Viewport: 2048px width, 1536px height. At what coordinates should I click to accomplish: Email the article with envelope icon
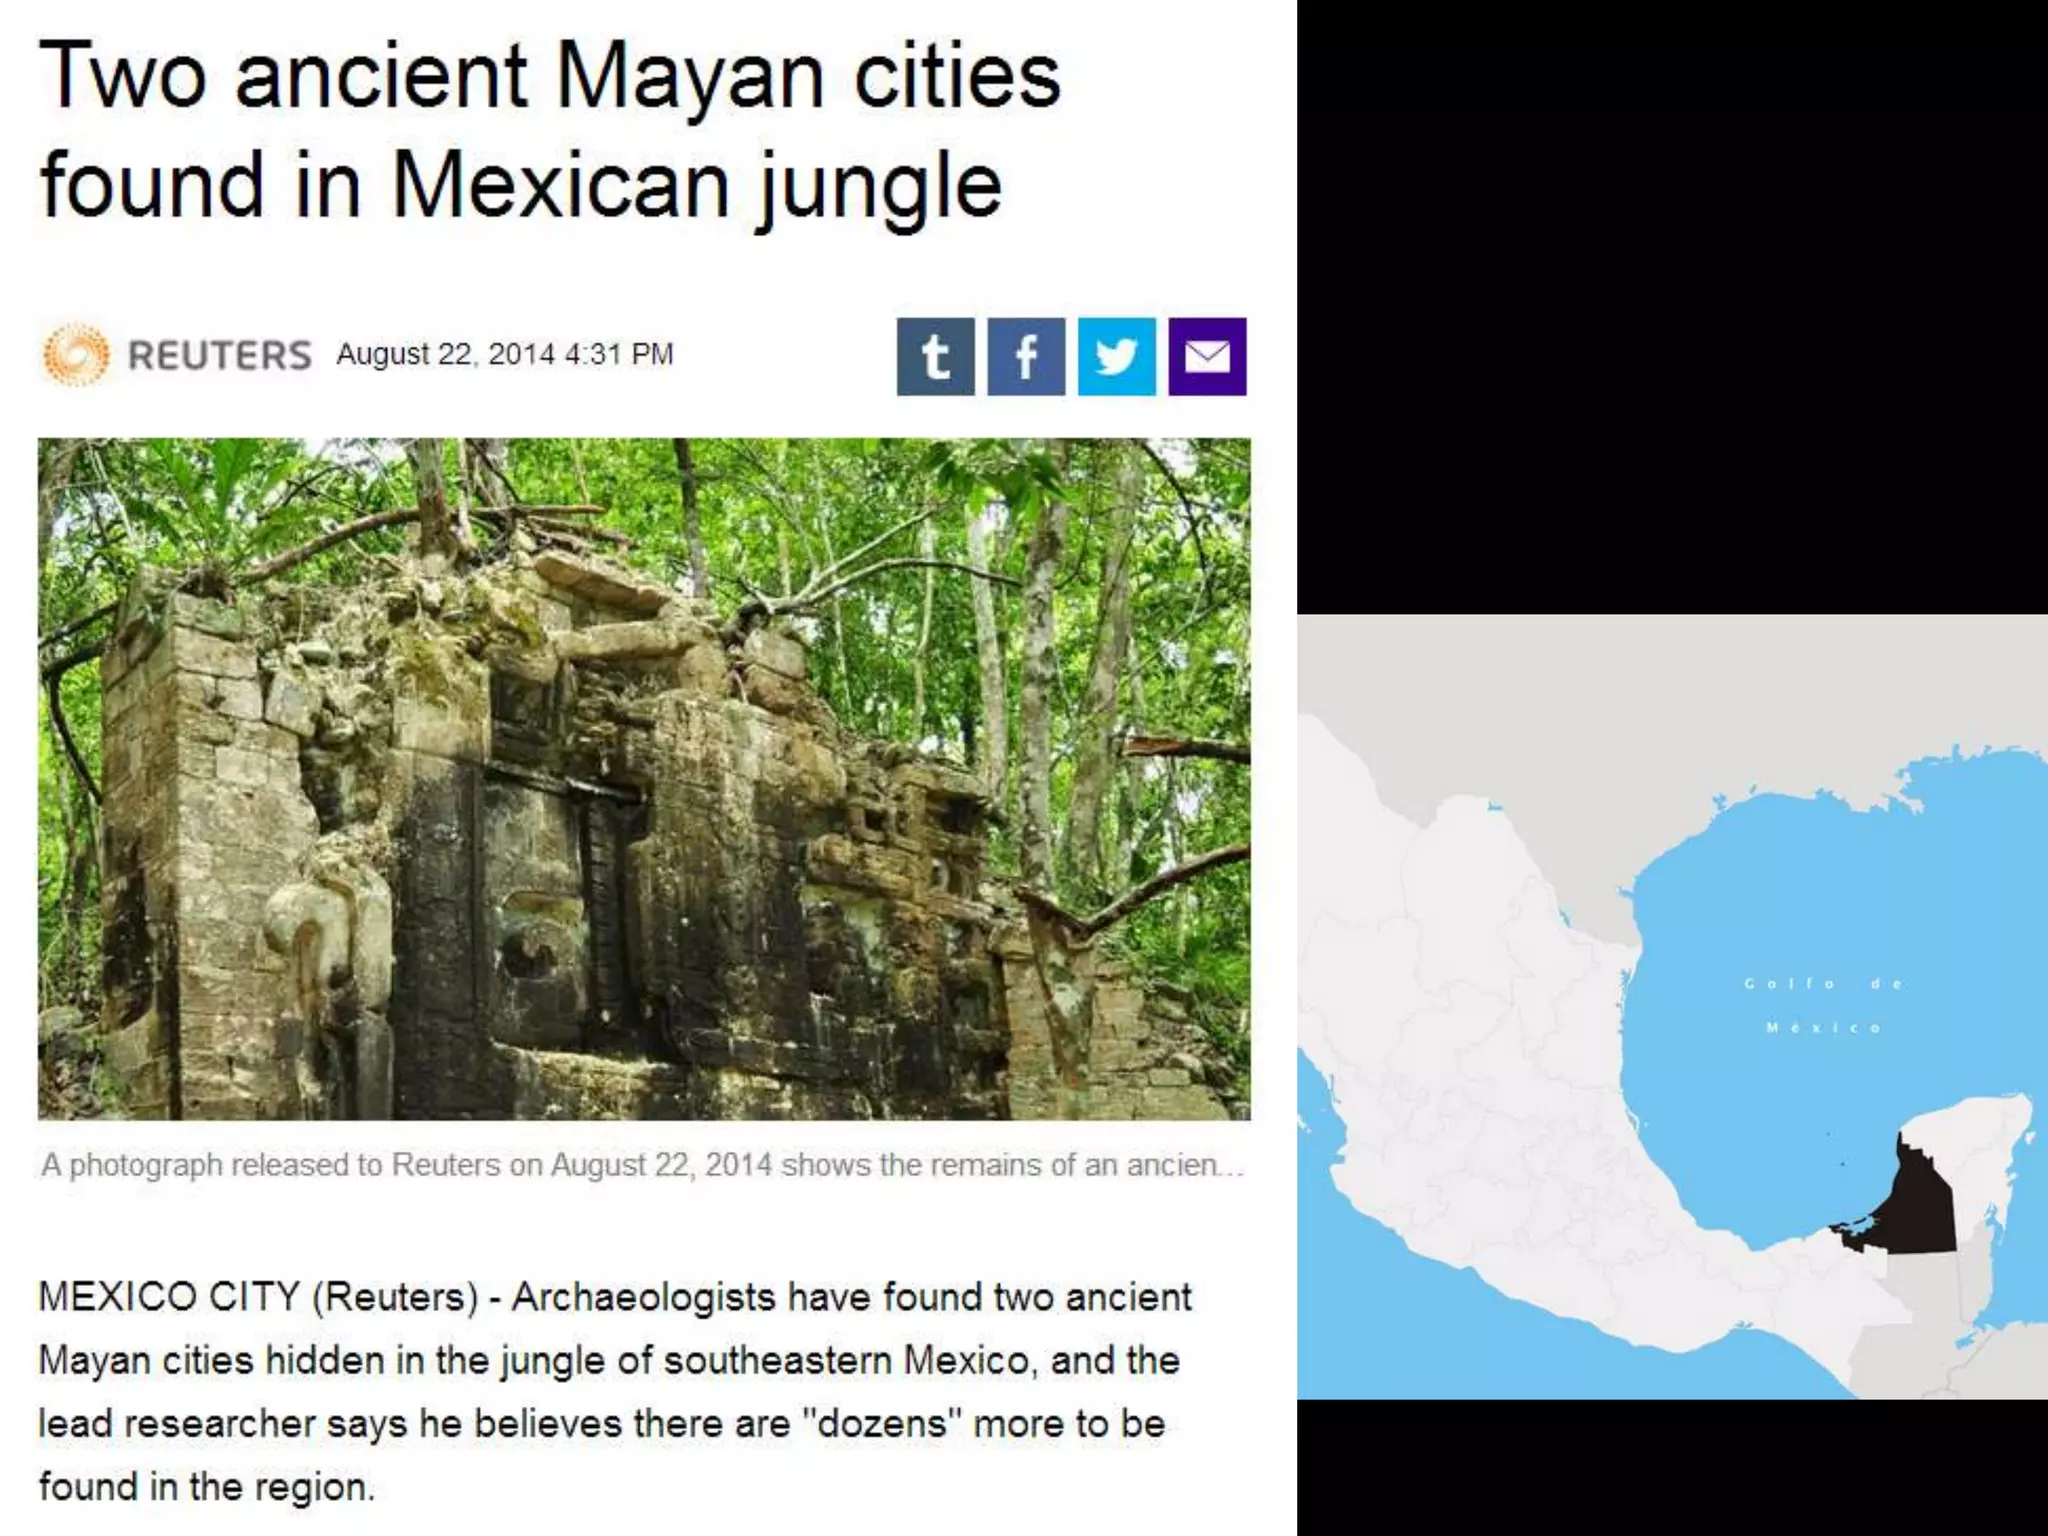(x=1208, y=357)
